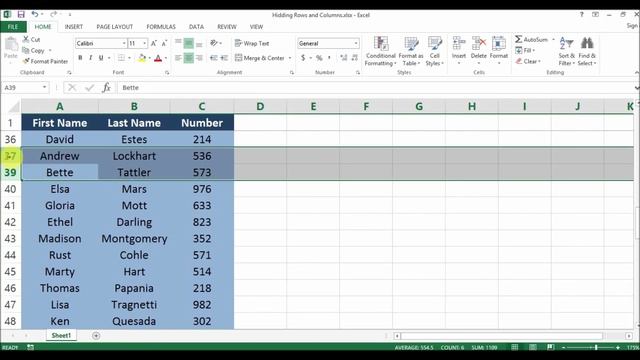This screenshot has width=640, height=360.
Task: Toggle Align Left
Action: click(178, 58)
